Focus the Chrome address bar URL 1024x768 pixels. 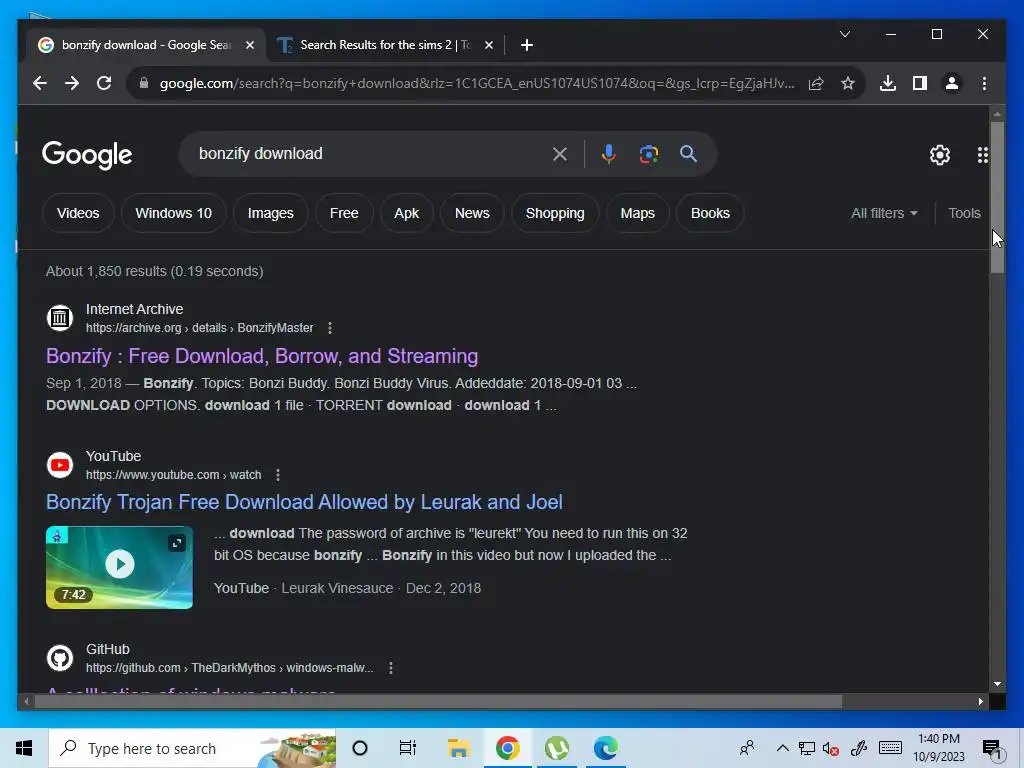(x=477, y=84)
